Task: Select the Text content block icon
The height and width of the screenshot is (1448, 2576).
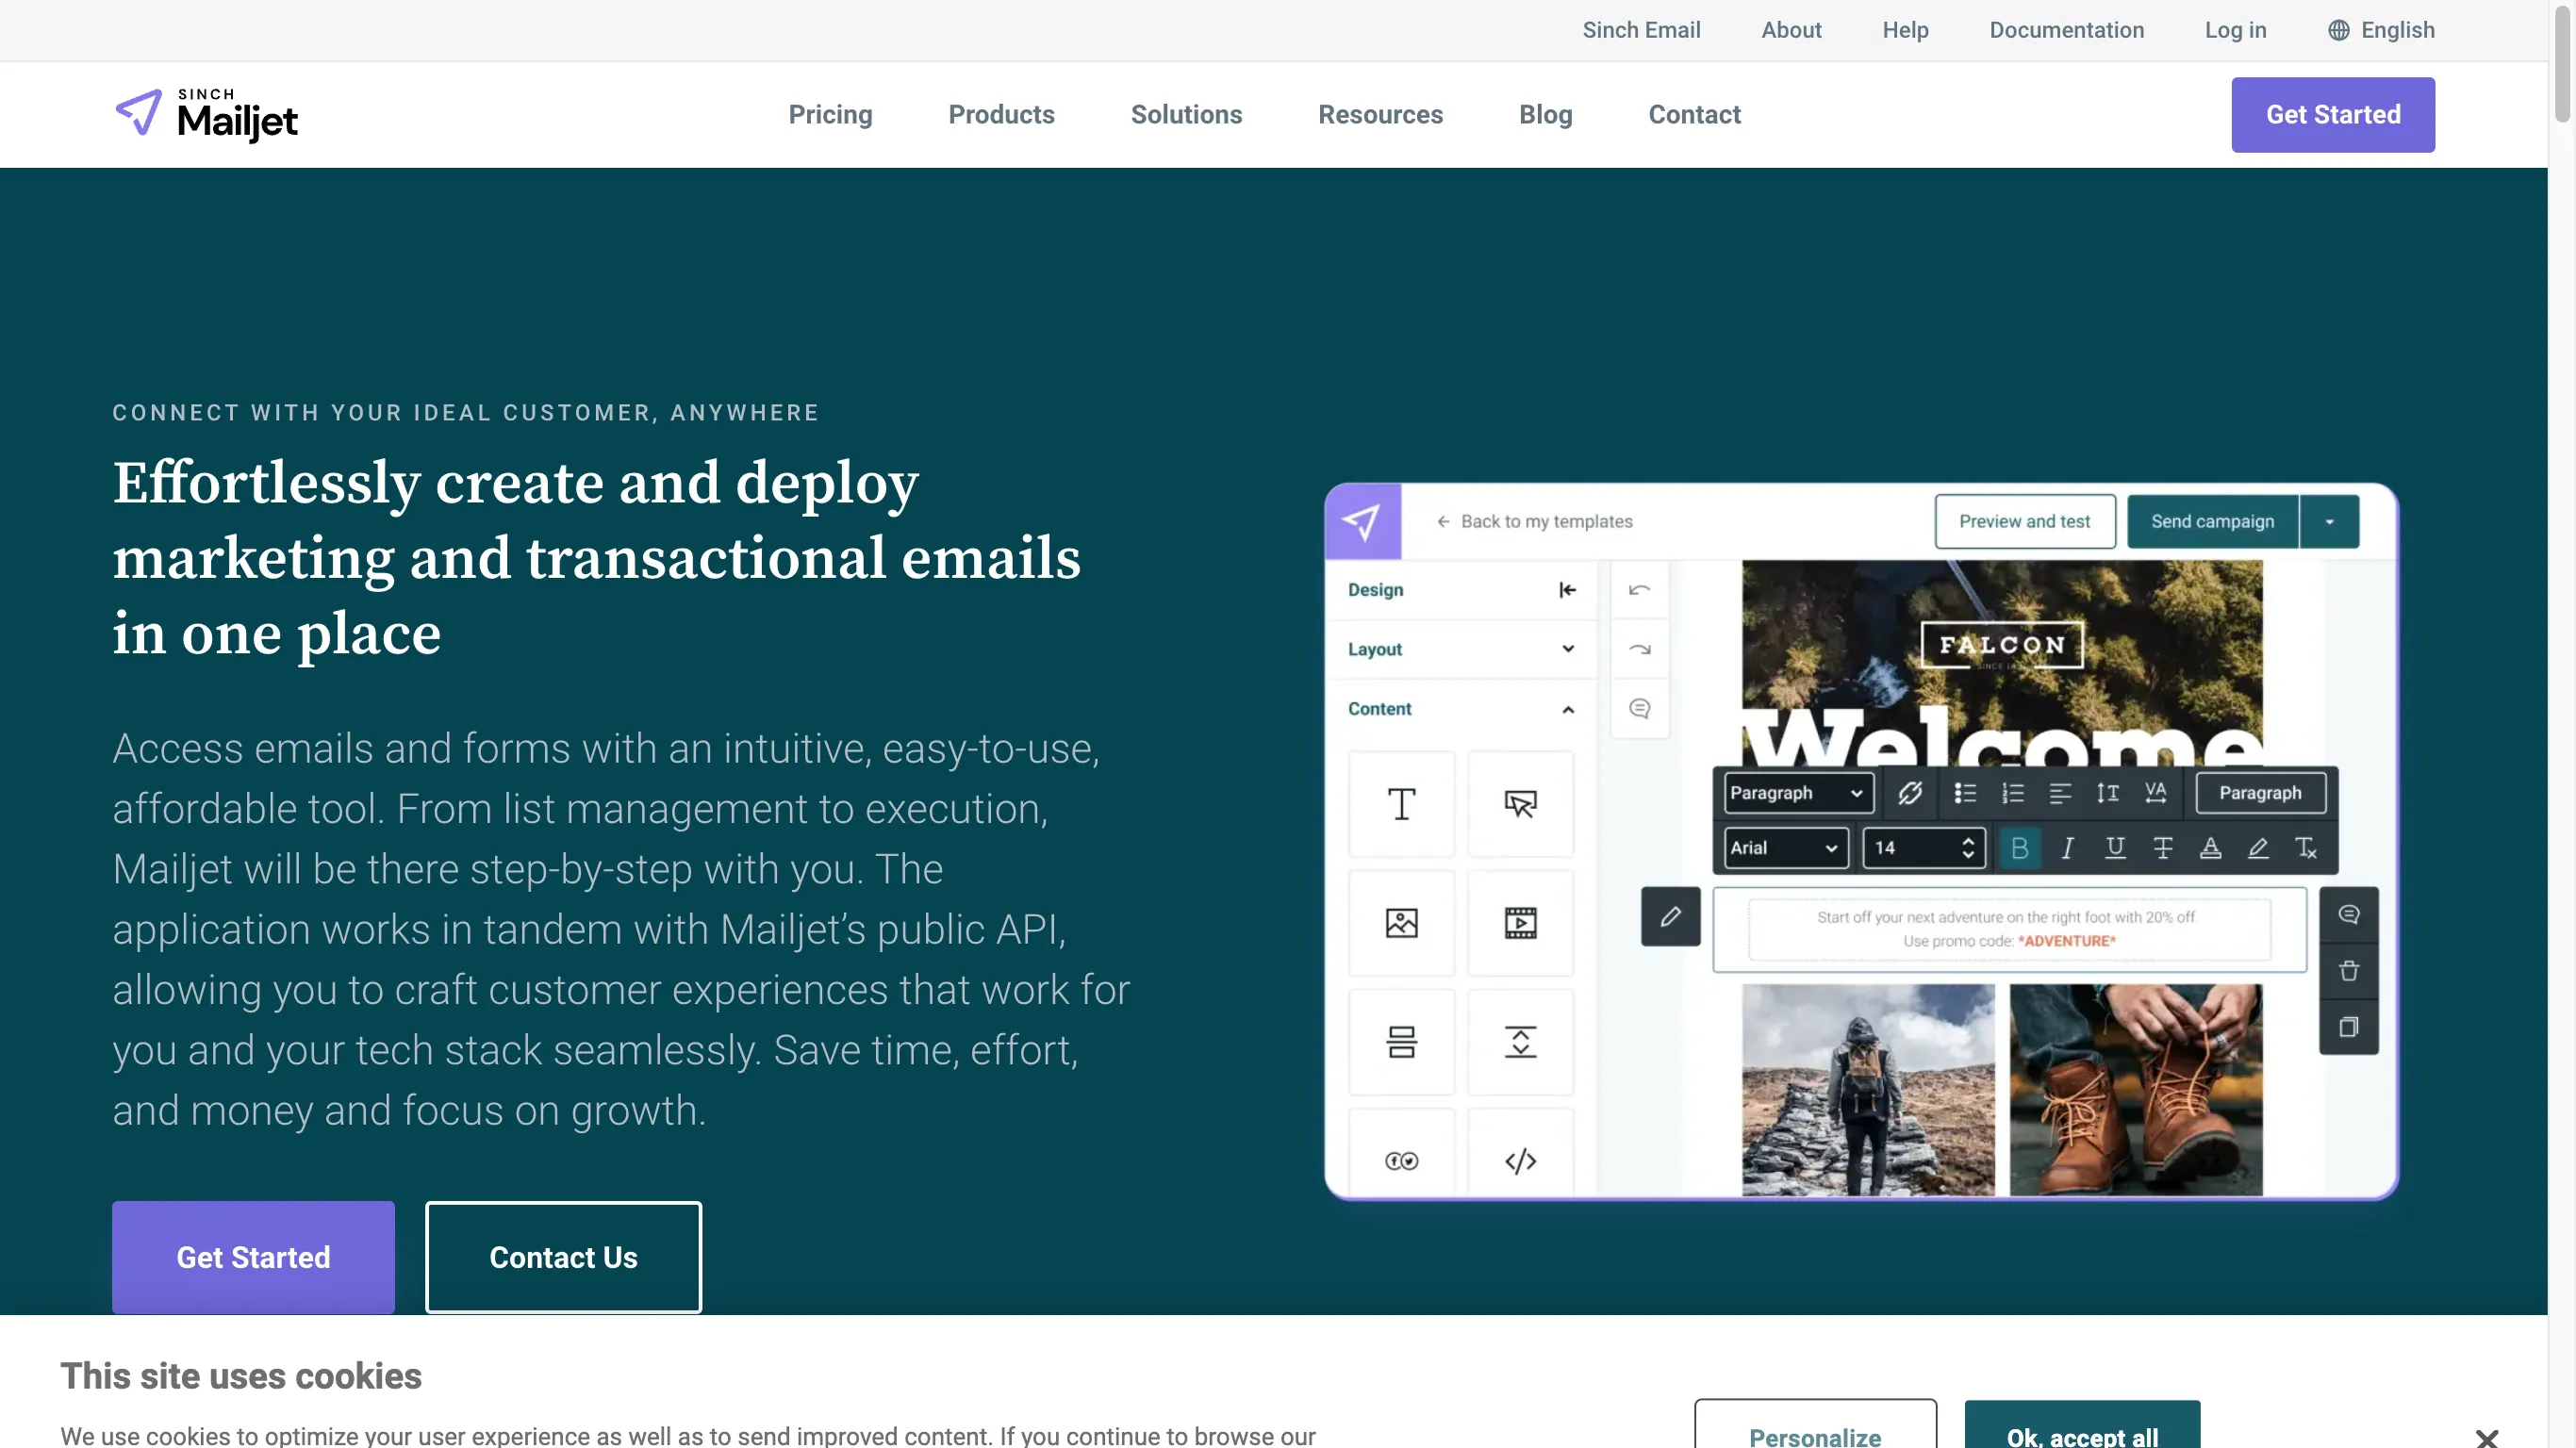Action: (1401, 803)
